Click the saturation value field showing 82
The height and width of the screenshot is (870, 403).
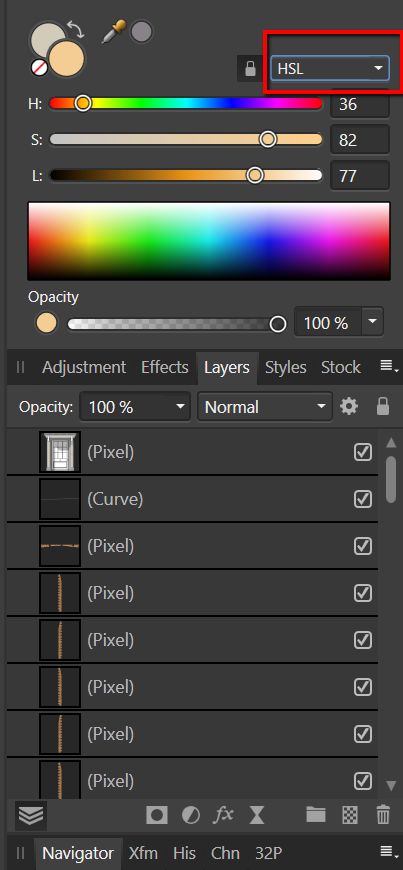tap(360, 140)
